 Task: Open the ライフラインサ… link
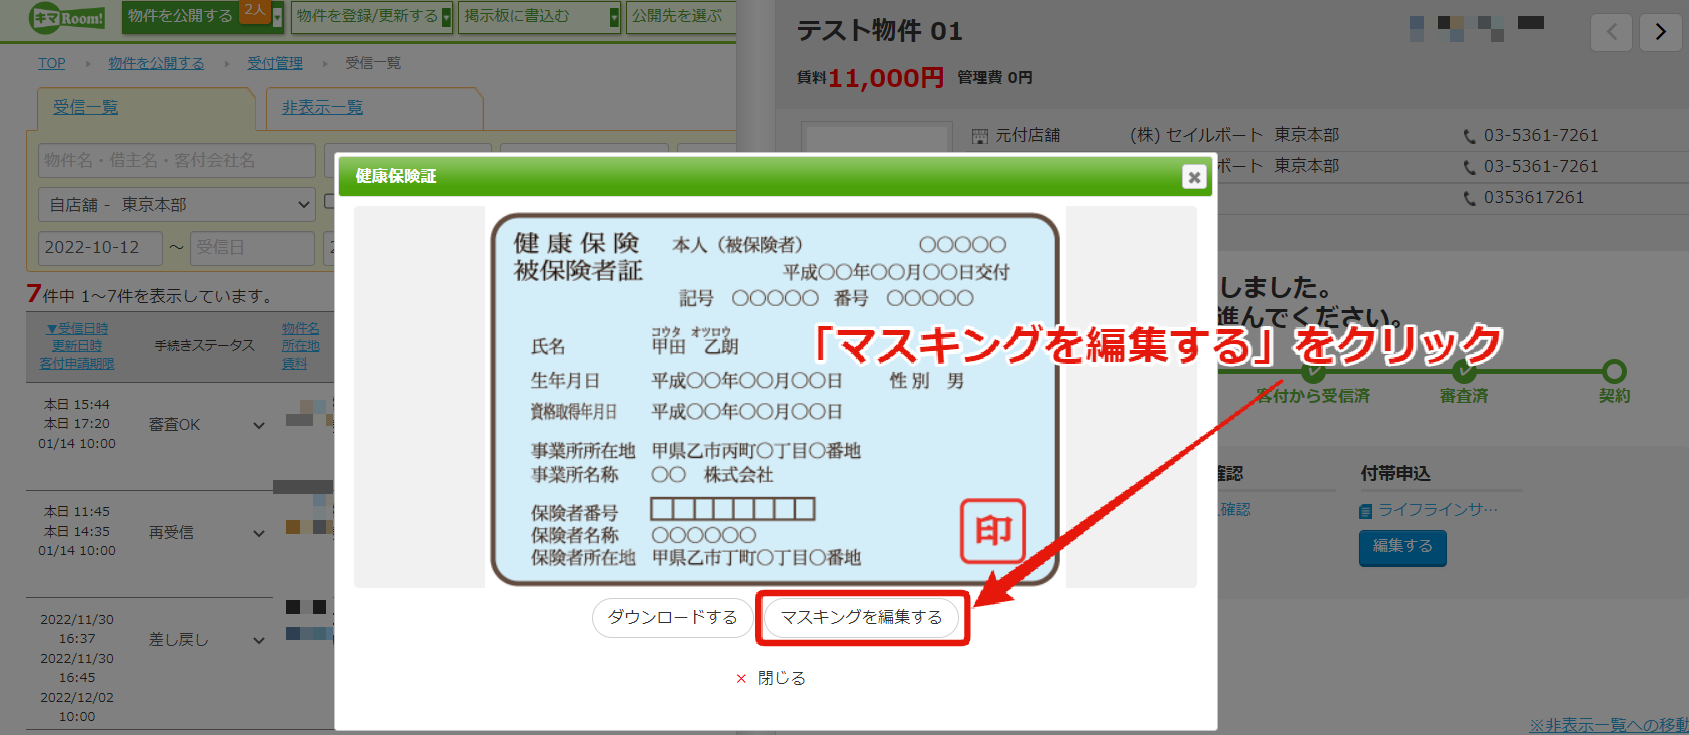(1438, 510)
